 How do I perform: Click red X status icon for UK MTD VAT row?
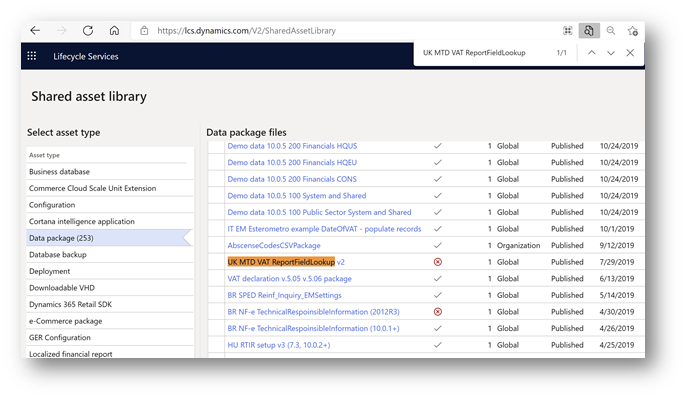[x=438, y=262]
